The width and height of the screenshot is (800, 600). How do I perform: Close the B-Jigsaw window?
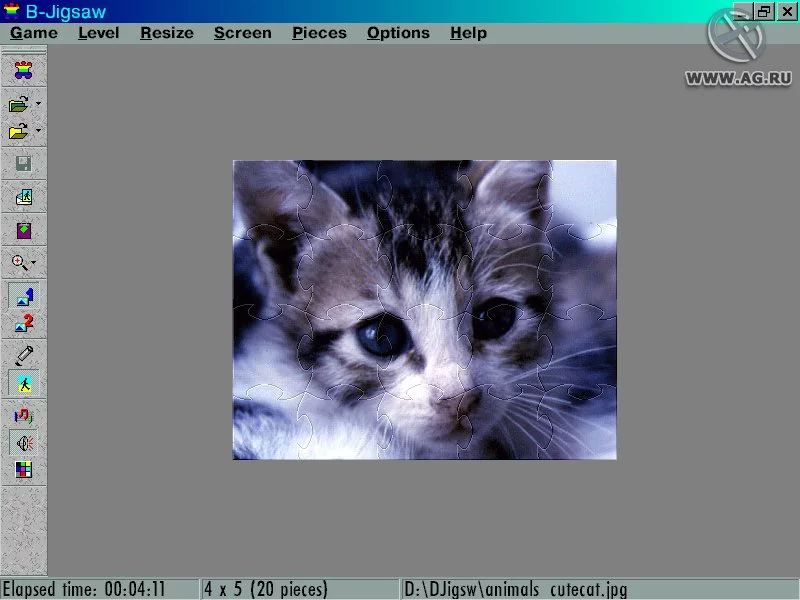[787, 11]
